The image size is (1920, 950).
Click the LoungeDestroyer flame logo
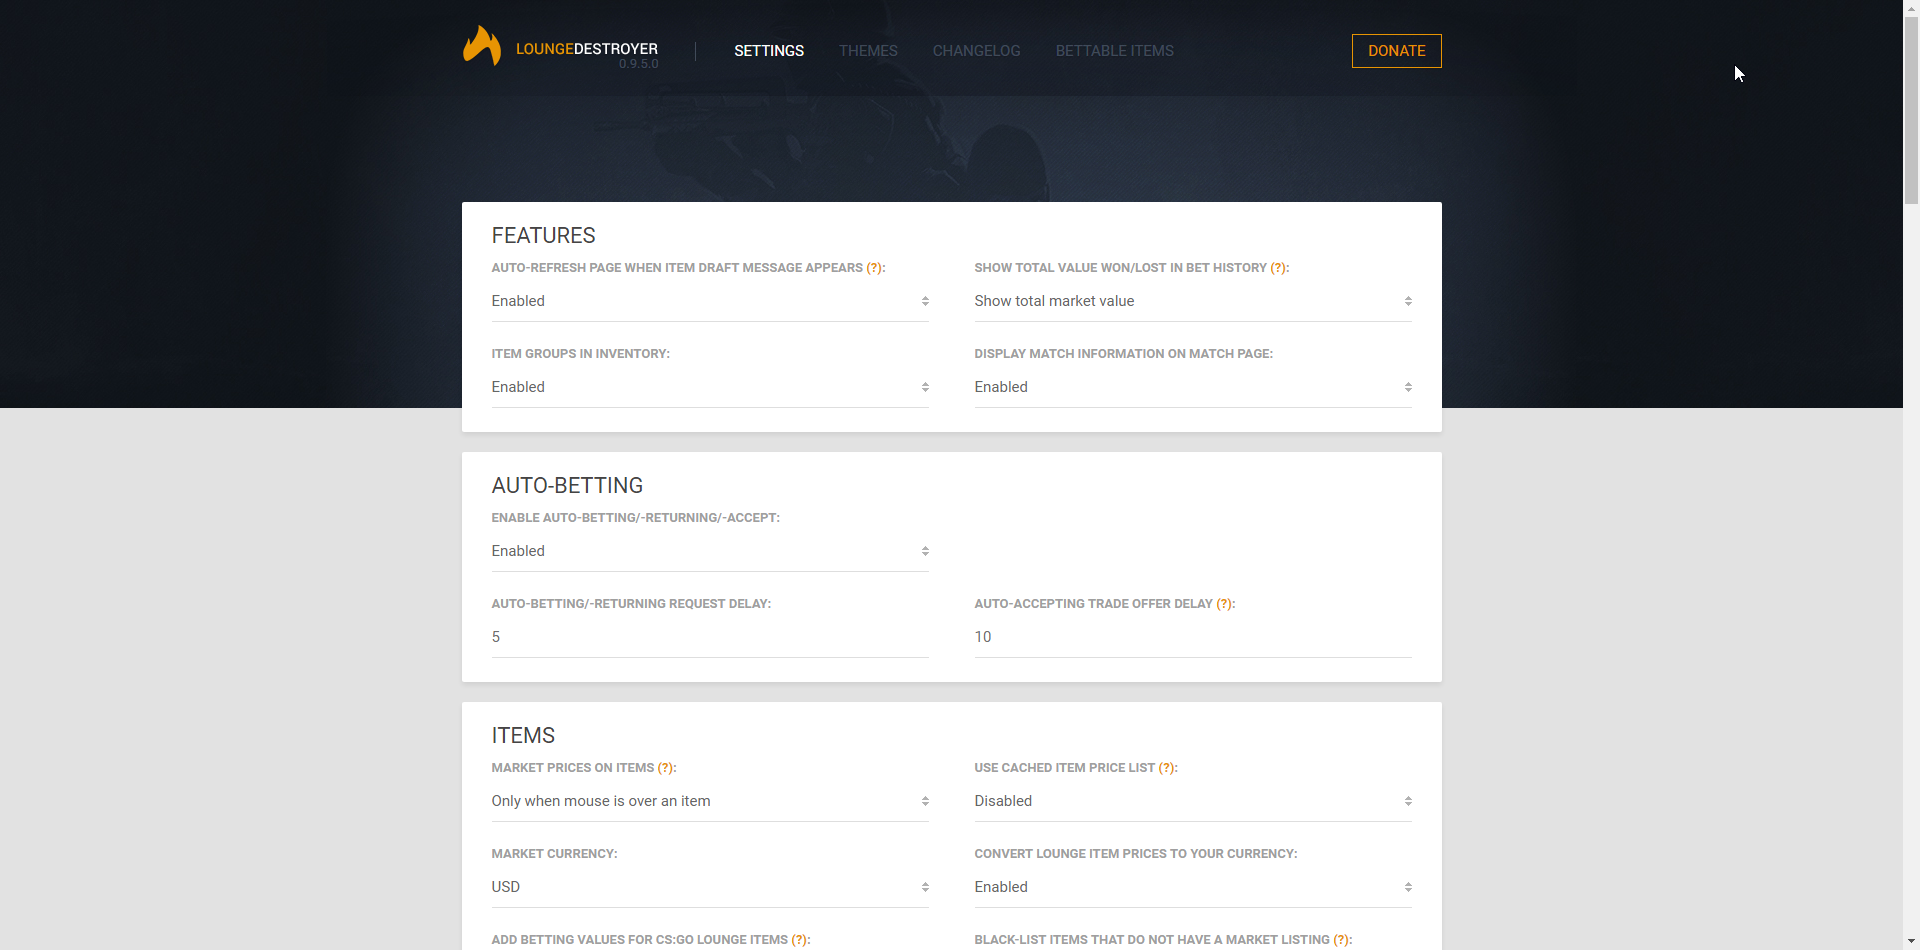point(482,47)
